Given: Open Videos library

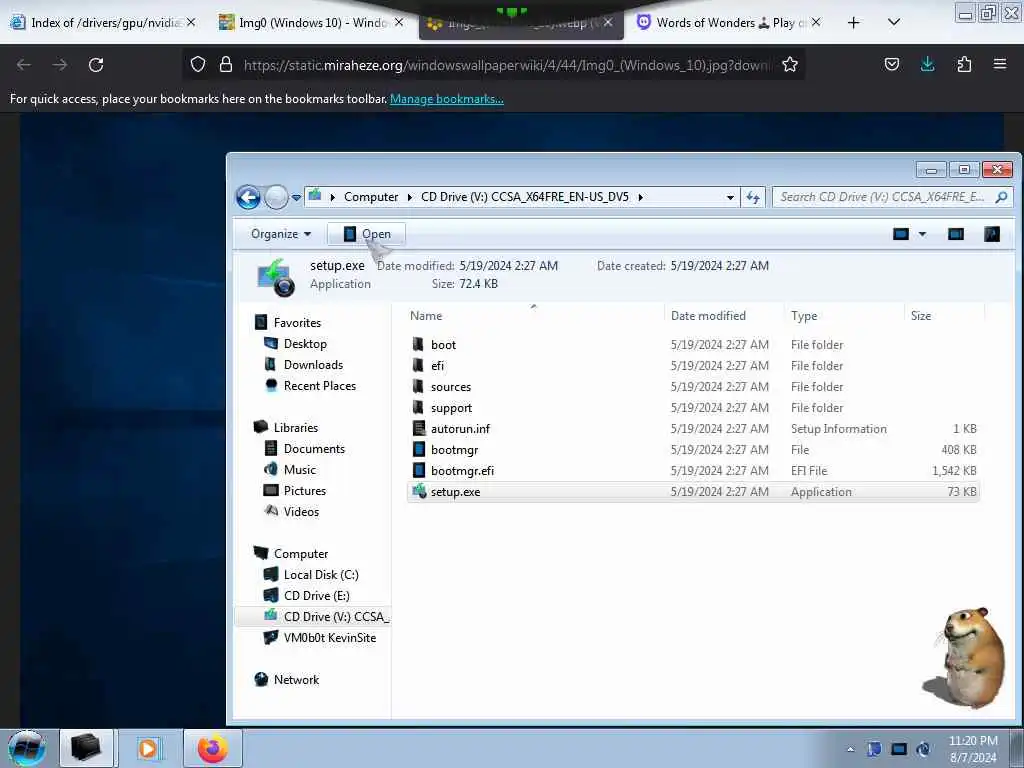Looking at the screenshot, I should pos(301,511).
